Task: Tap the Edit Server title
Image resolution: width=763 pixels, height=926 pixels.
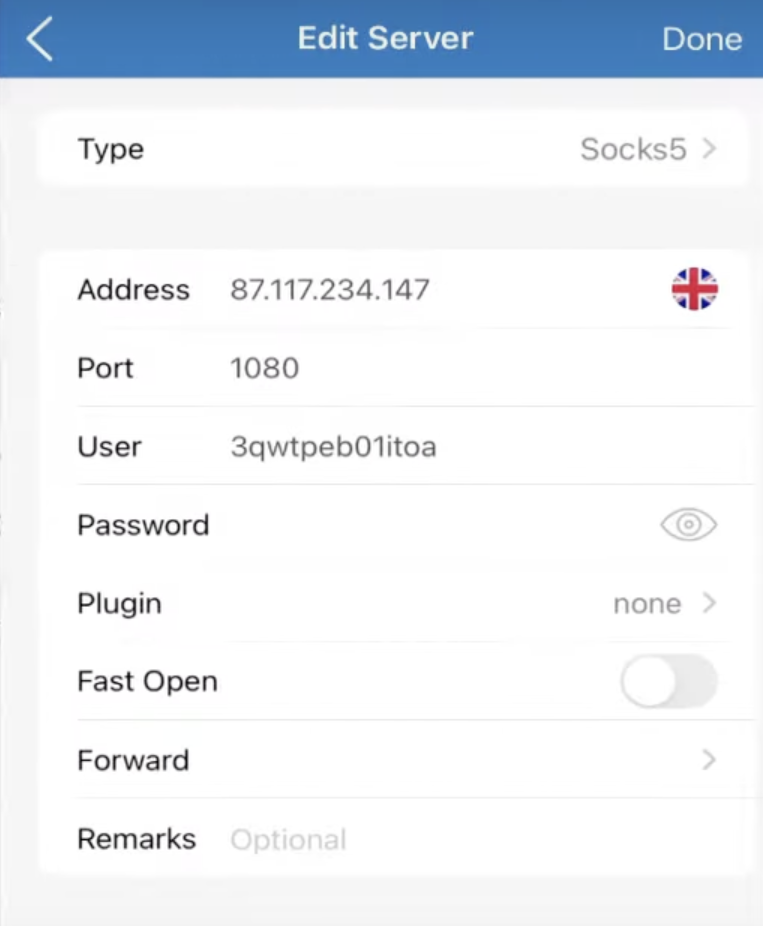Action: click(x=385, y=39)
